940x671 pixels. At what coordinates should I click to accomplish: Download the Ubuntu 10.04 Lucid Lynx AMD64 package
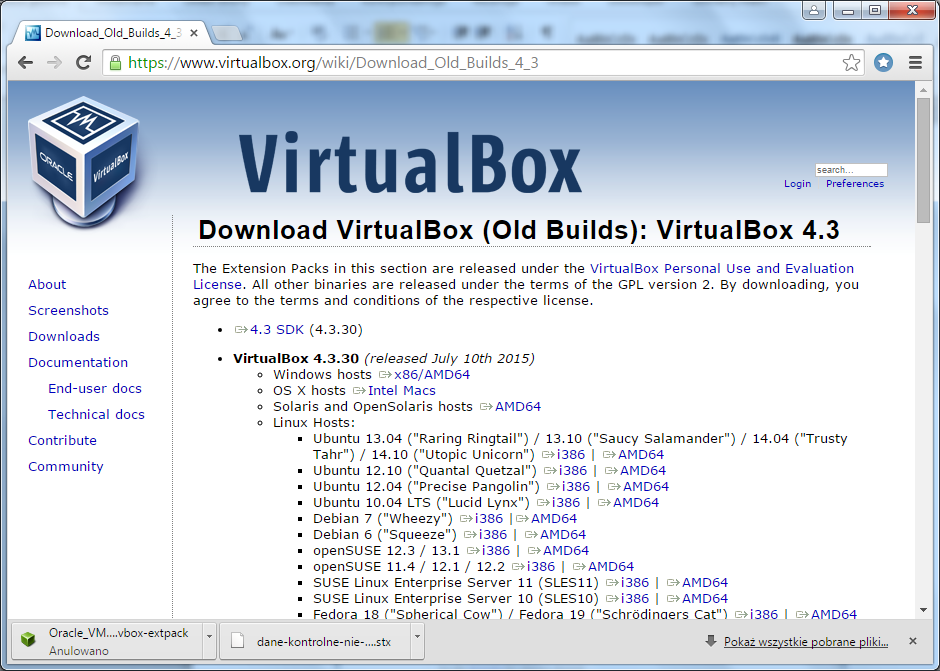(x=636, y=503)
